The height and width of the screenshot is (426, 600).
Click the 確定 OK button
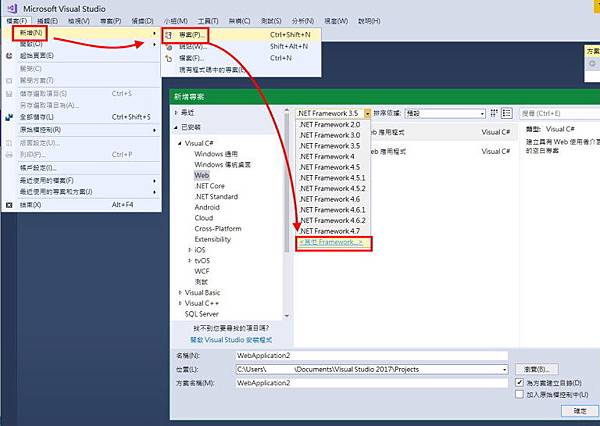pos(580,411)
